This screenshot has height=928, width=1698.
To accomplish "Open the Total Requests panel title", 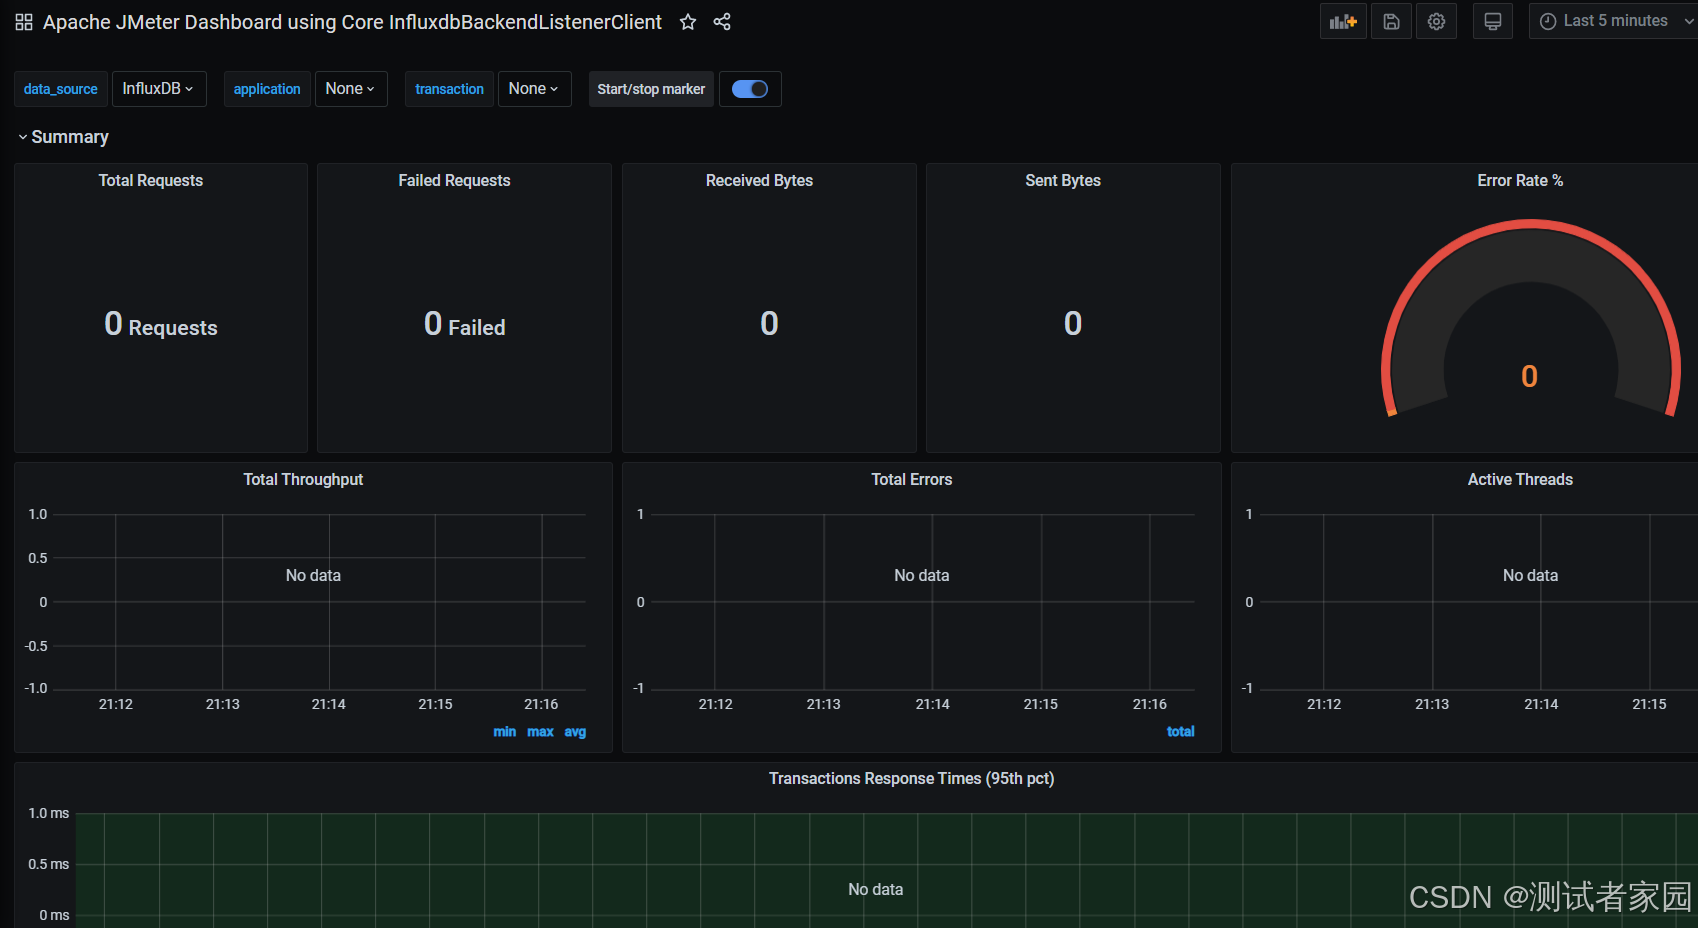I will point(151,181).
